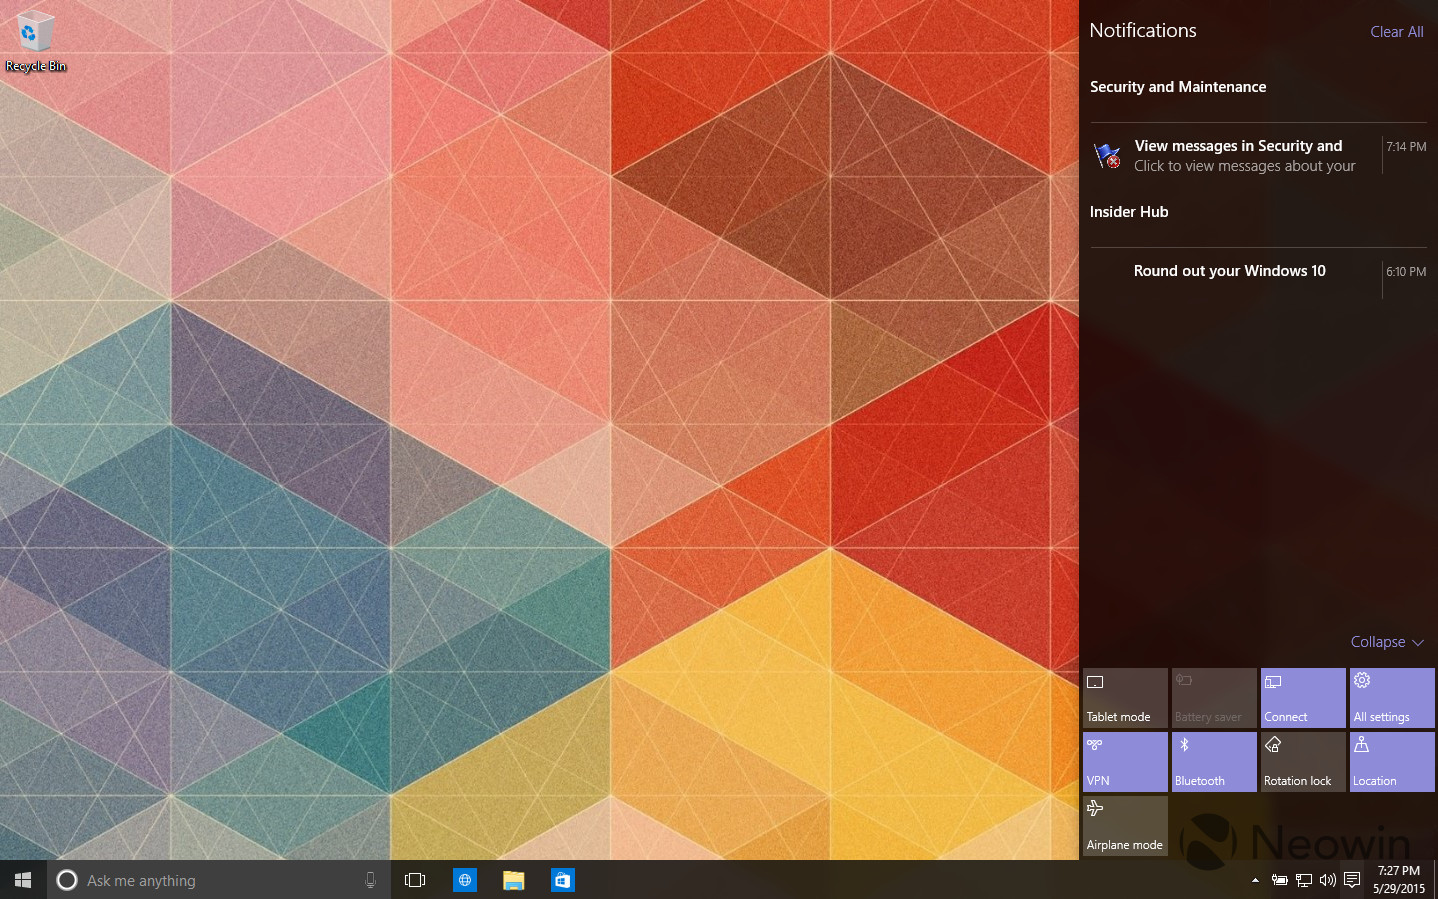Clear All notifications
The image size is (1438, 899).
(1396, 32)
